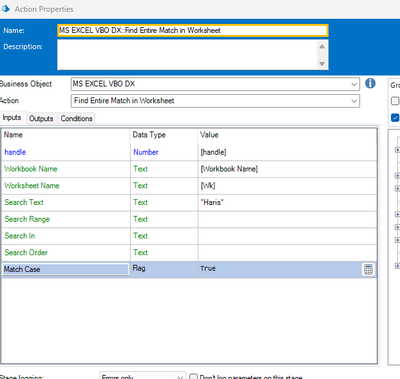Click the Blue Prism icon in title bar
The width and height of the screenshot is (400, 379).
pos(6,9)
